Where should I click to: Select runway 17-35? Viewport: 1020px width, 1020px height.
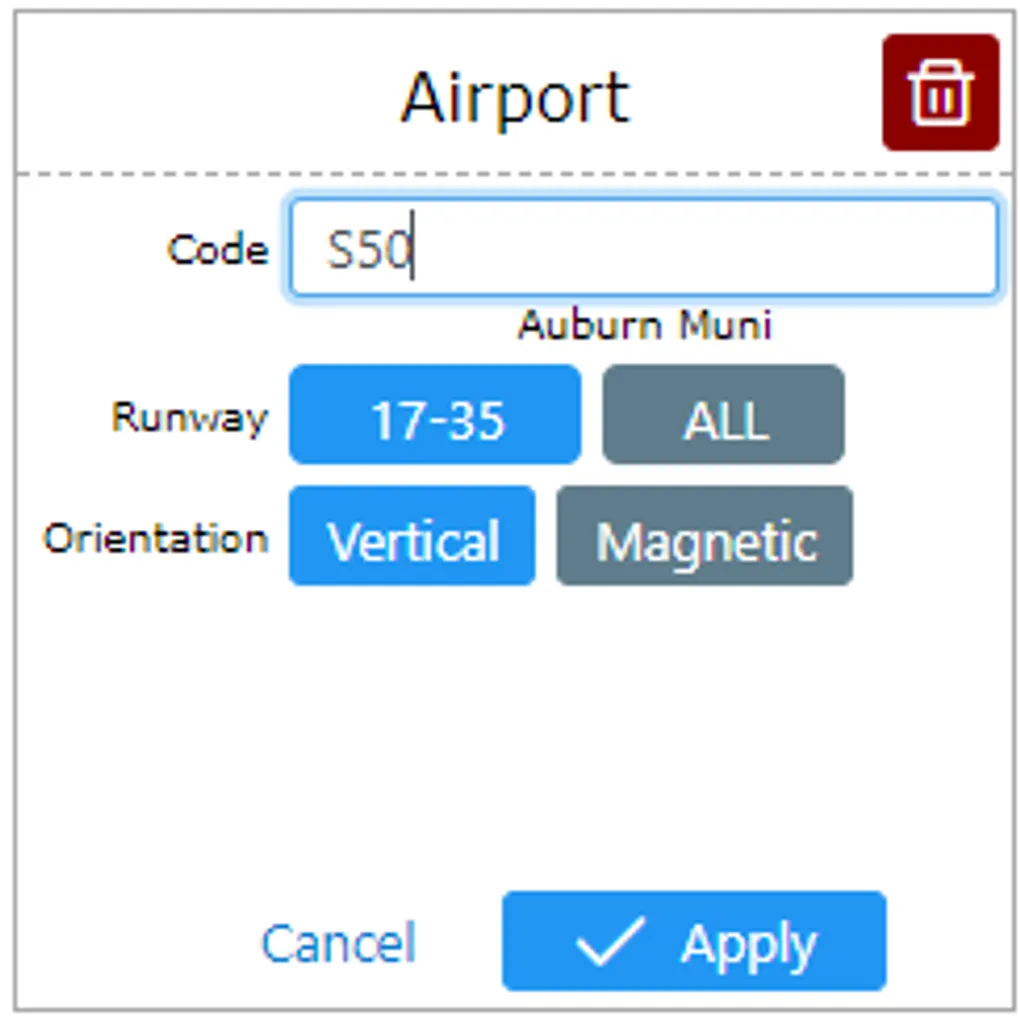pyautogui.click(x=434, y=415)
